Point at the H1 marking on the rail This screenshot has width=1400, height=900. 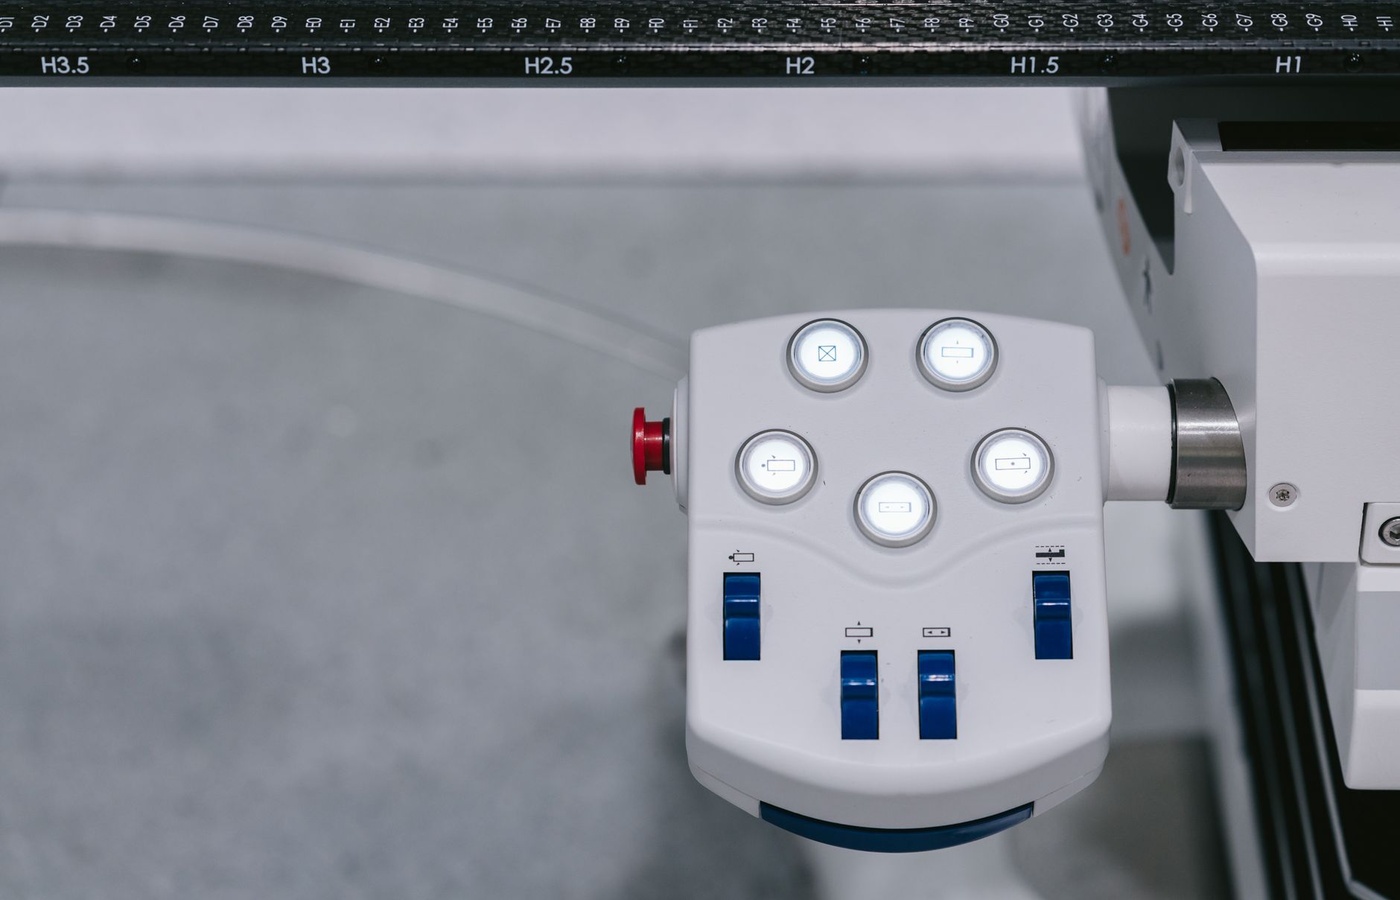[1288, 65]
